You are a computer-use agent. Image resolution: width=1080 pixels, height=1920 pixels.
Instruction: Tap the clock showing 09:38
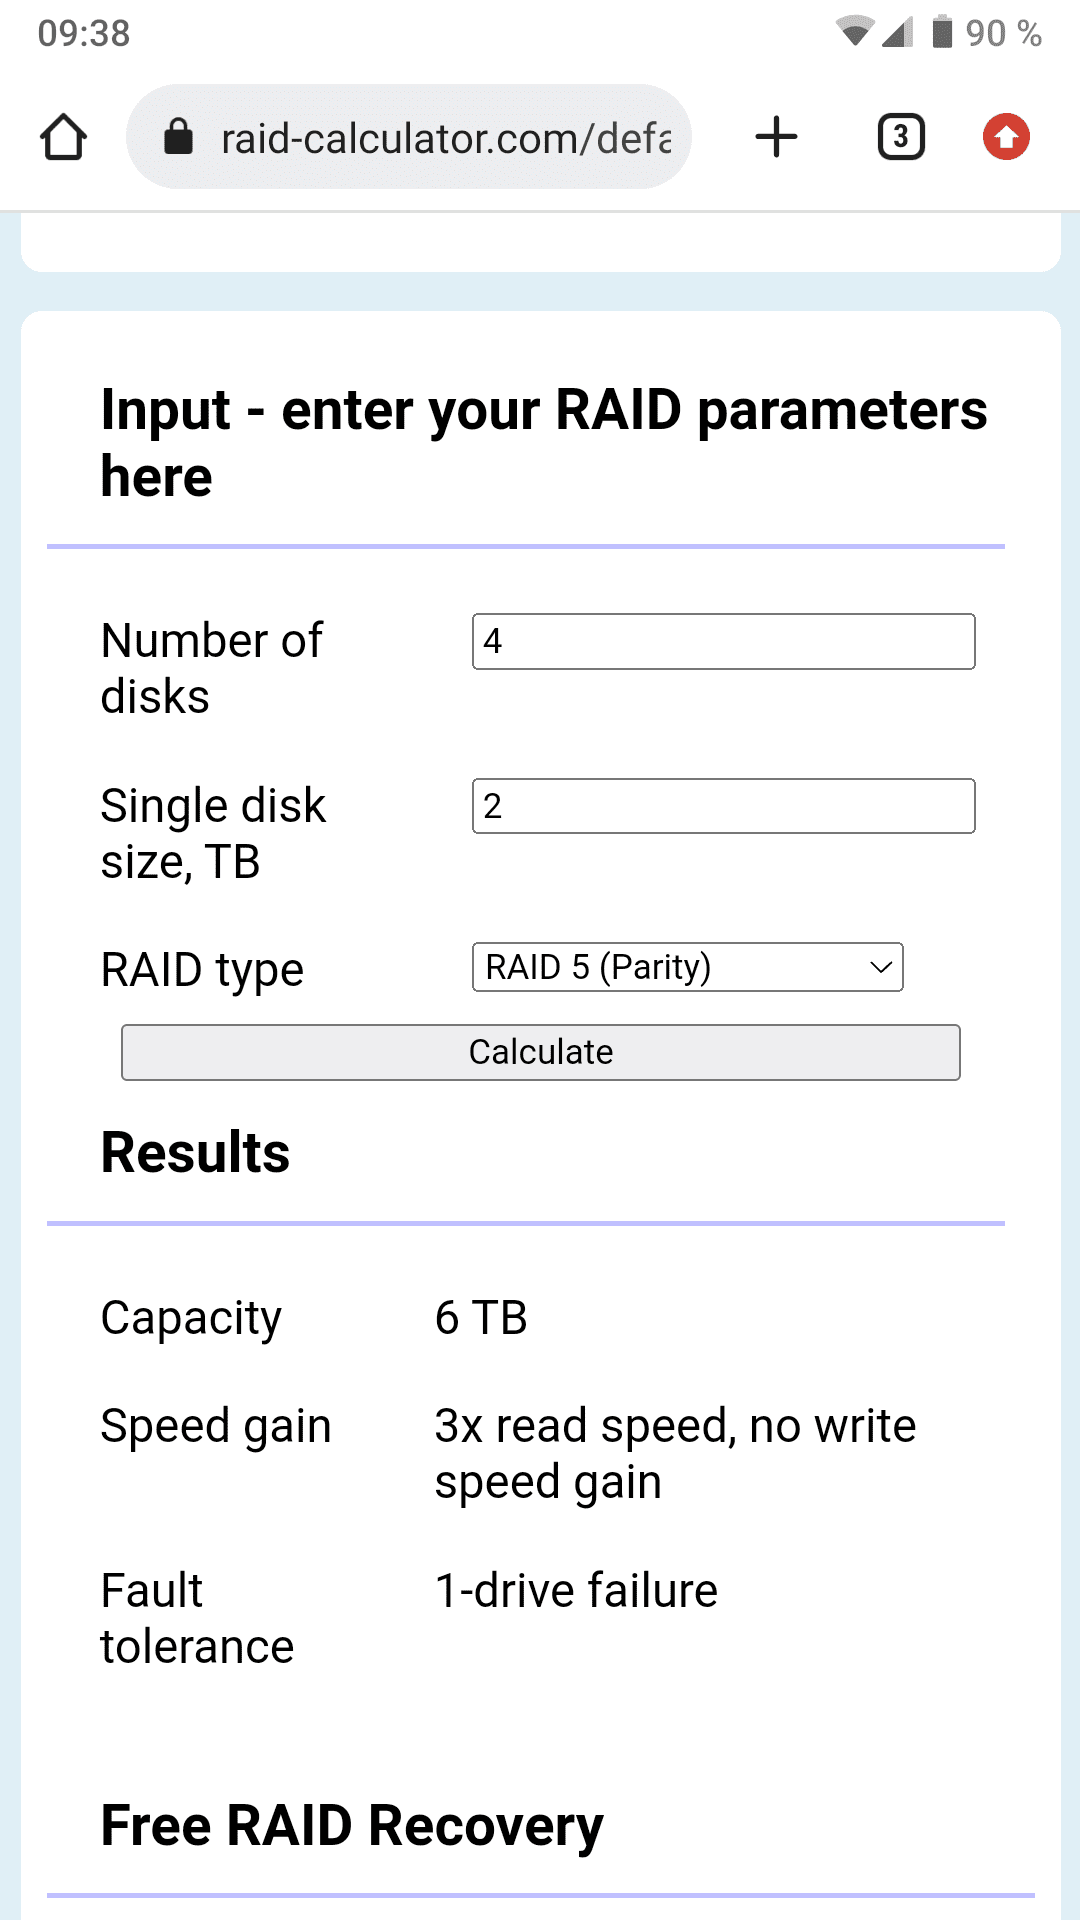pos(84,33)
